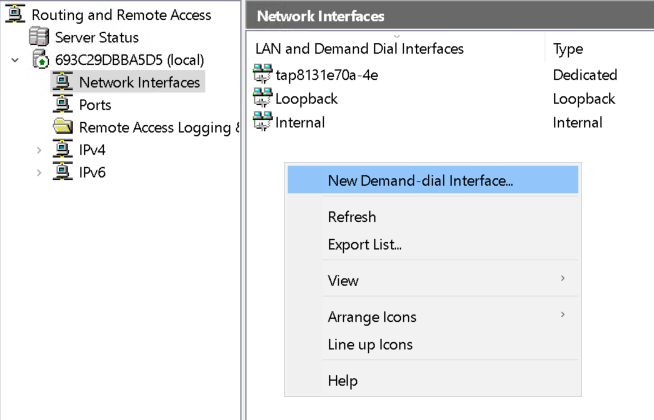
Task: Select the Server Status icon
Action: 40,38
